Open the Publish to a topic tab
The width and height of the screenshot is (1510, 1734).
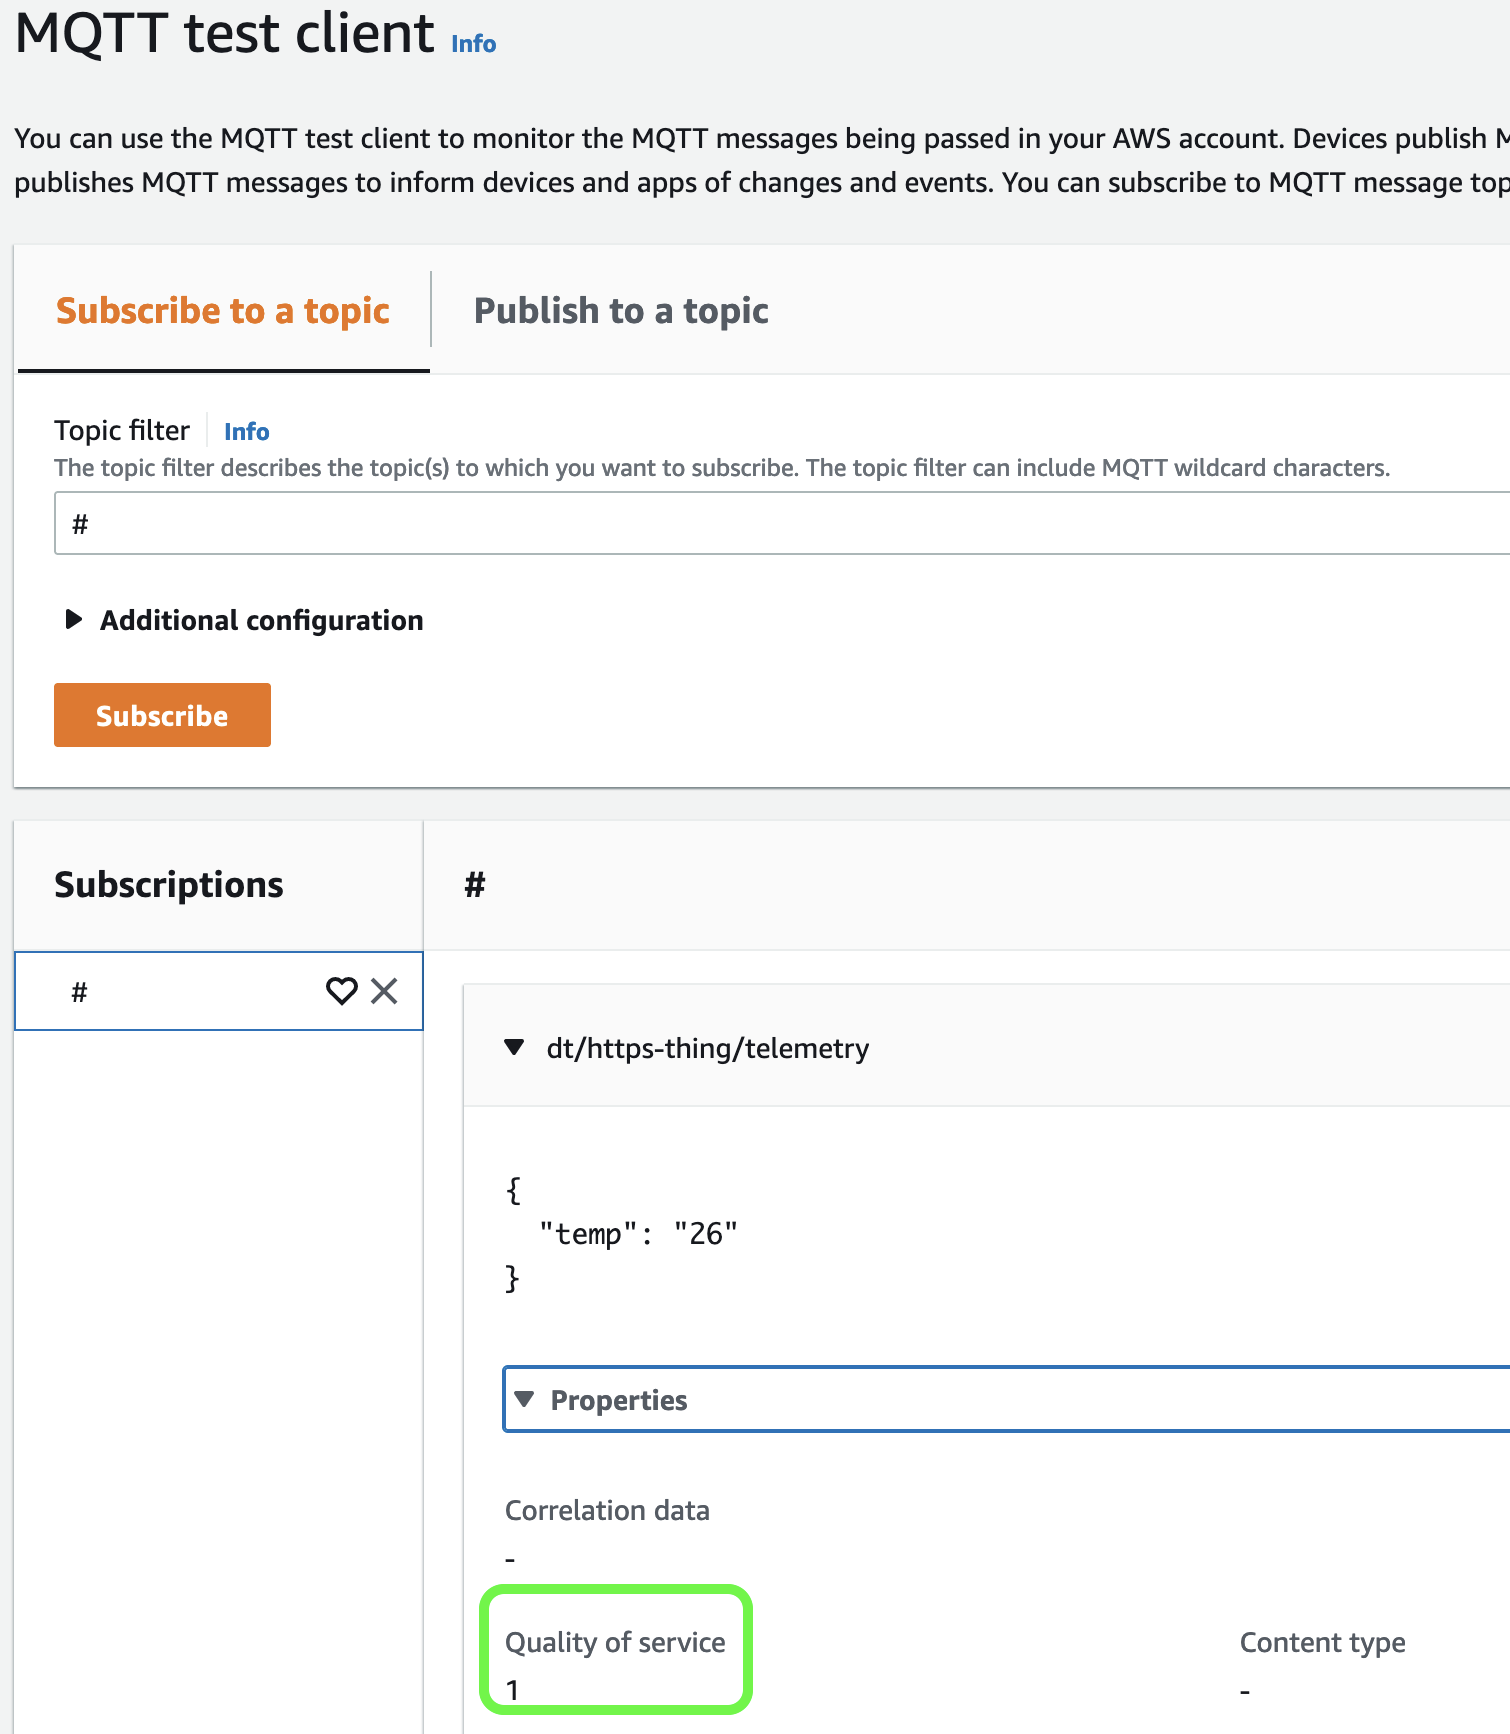(x=621, y=310)
